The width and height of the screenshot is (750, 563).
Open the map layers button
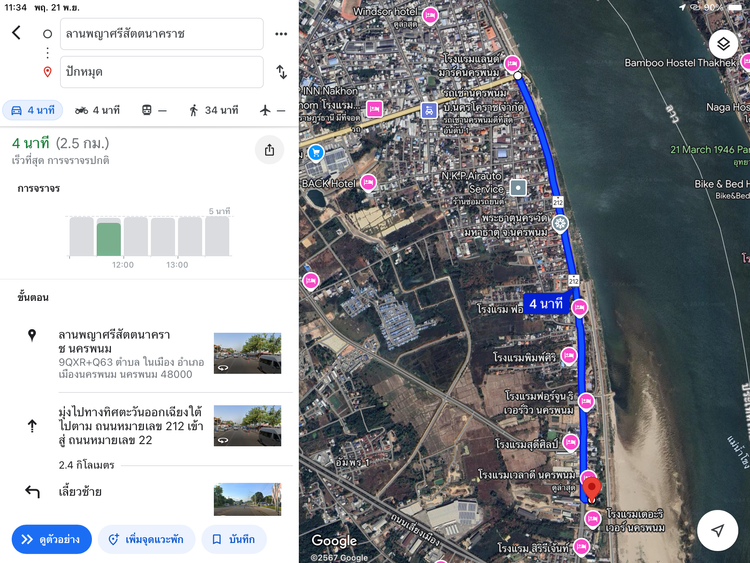[x=723, y=44]
